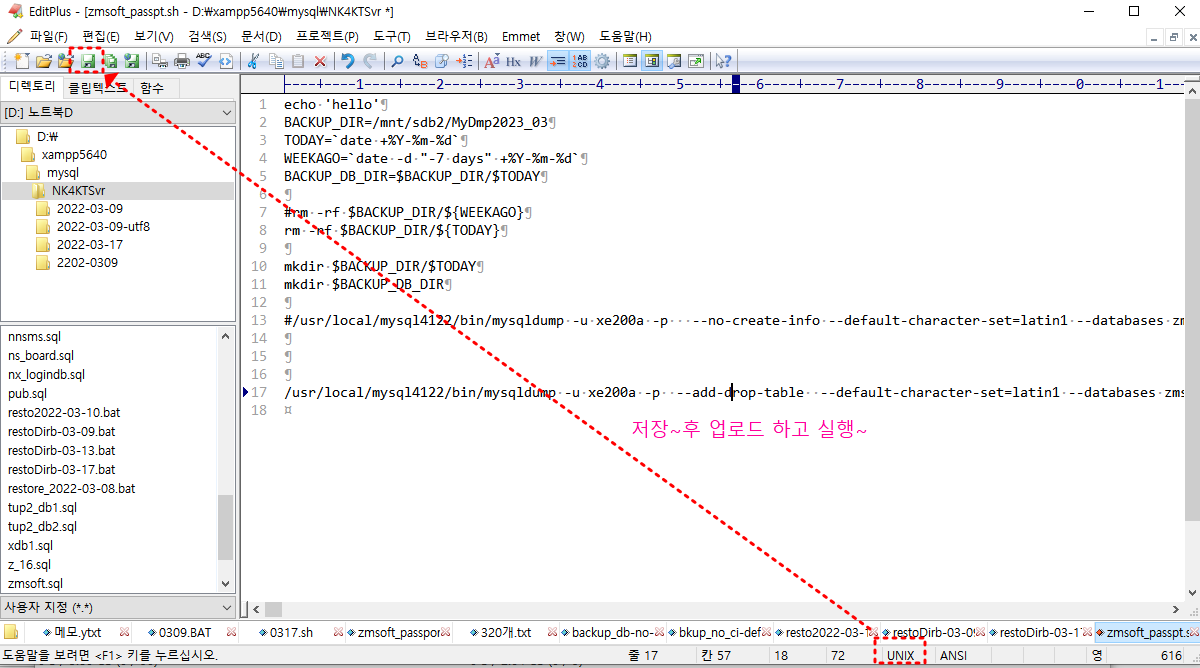
Task: Open the 편집(E) menu
Action: coord(100,36)
